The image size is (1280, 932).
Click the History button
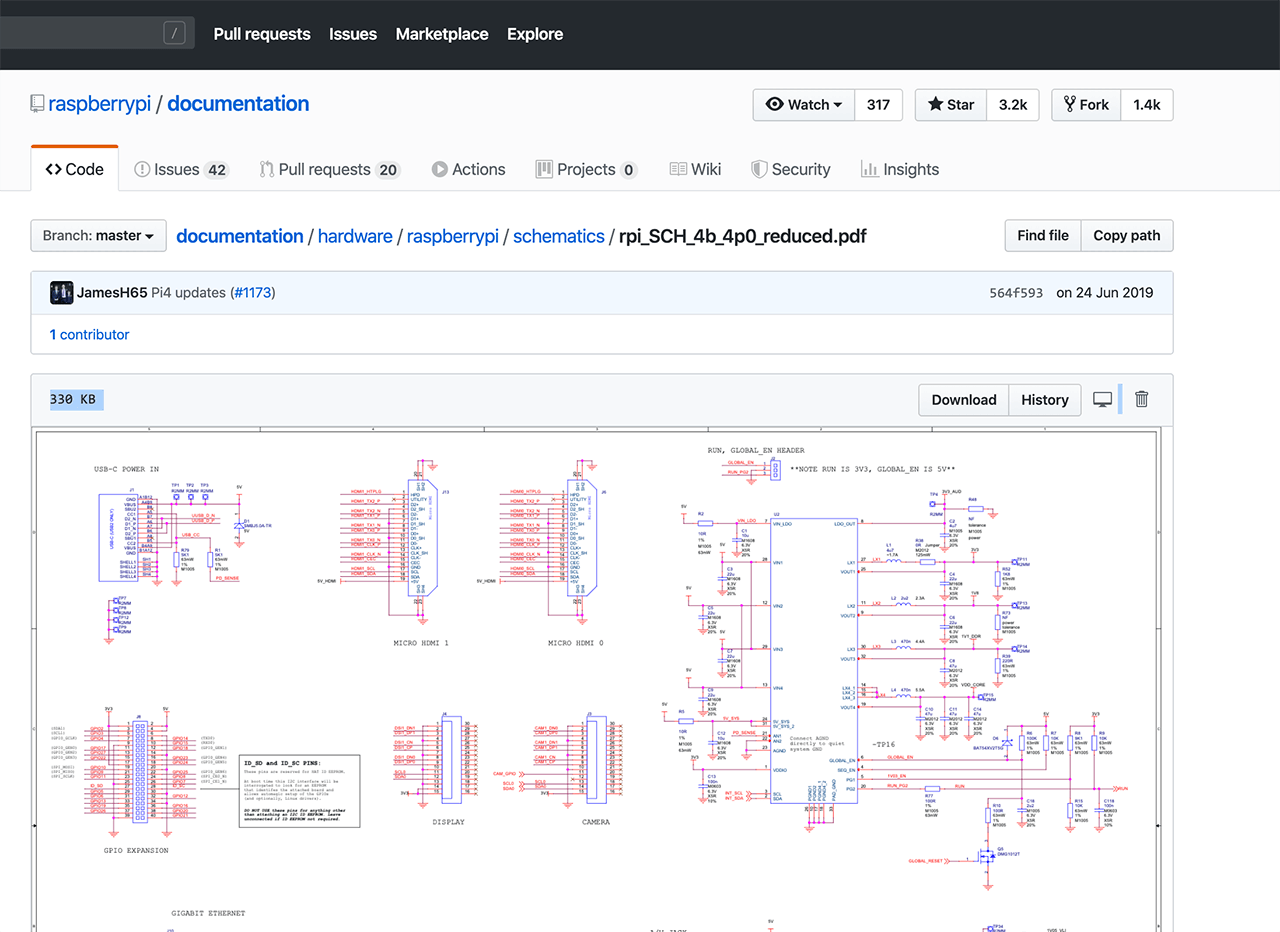[1045, 400]
